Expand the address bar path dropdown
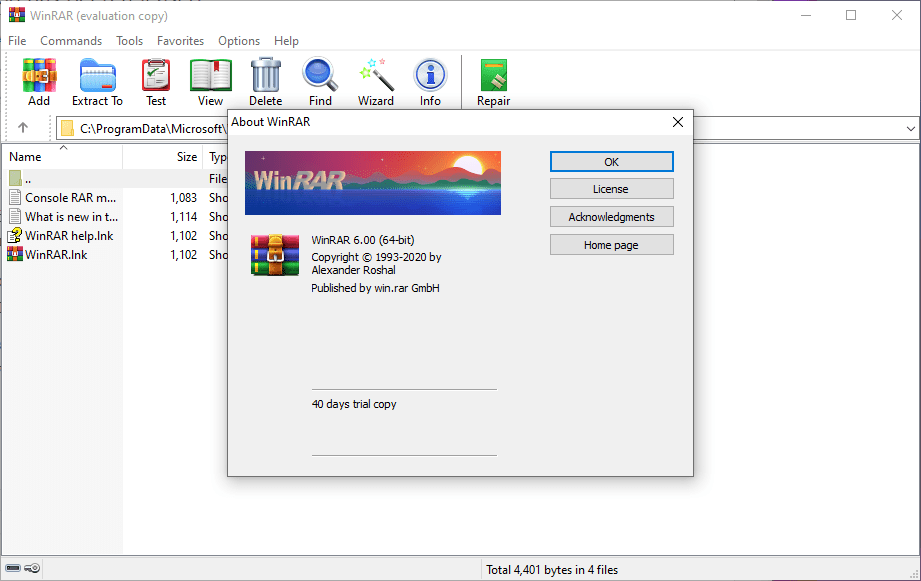The image size is (921, 581). click(910, 128)
